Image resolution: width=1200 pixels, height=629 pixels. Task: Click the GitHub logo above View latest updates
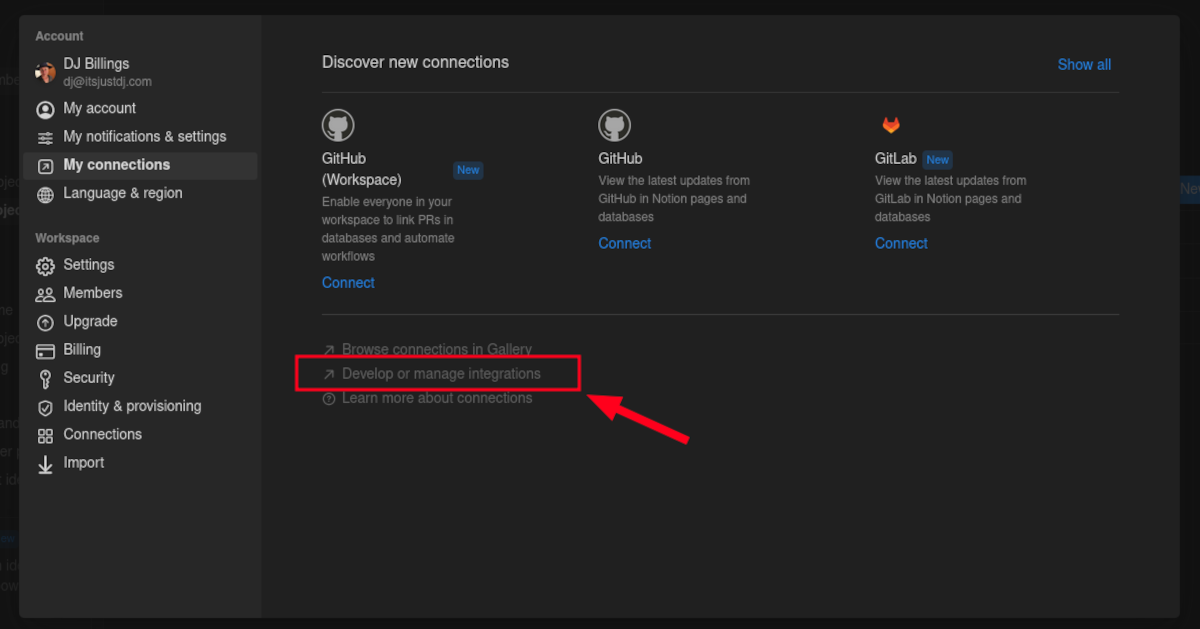[615, 125]
